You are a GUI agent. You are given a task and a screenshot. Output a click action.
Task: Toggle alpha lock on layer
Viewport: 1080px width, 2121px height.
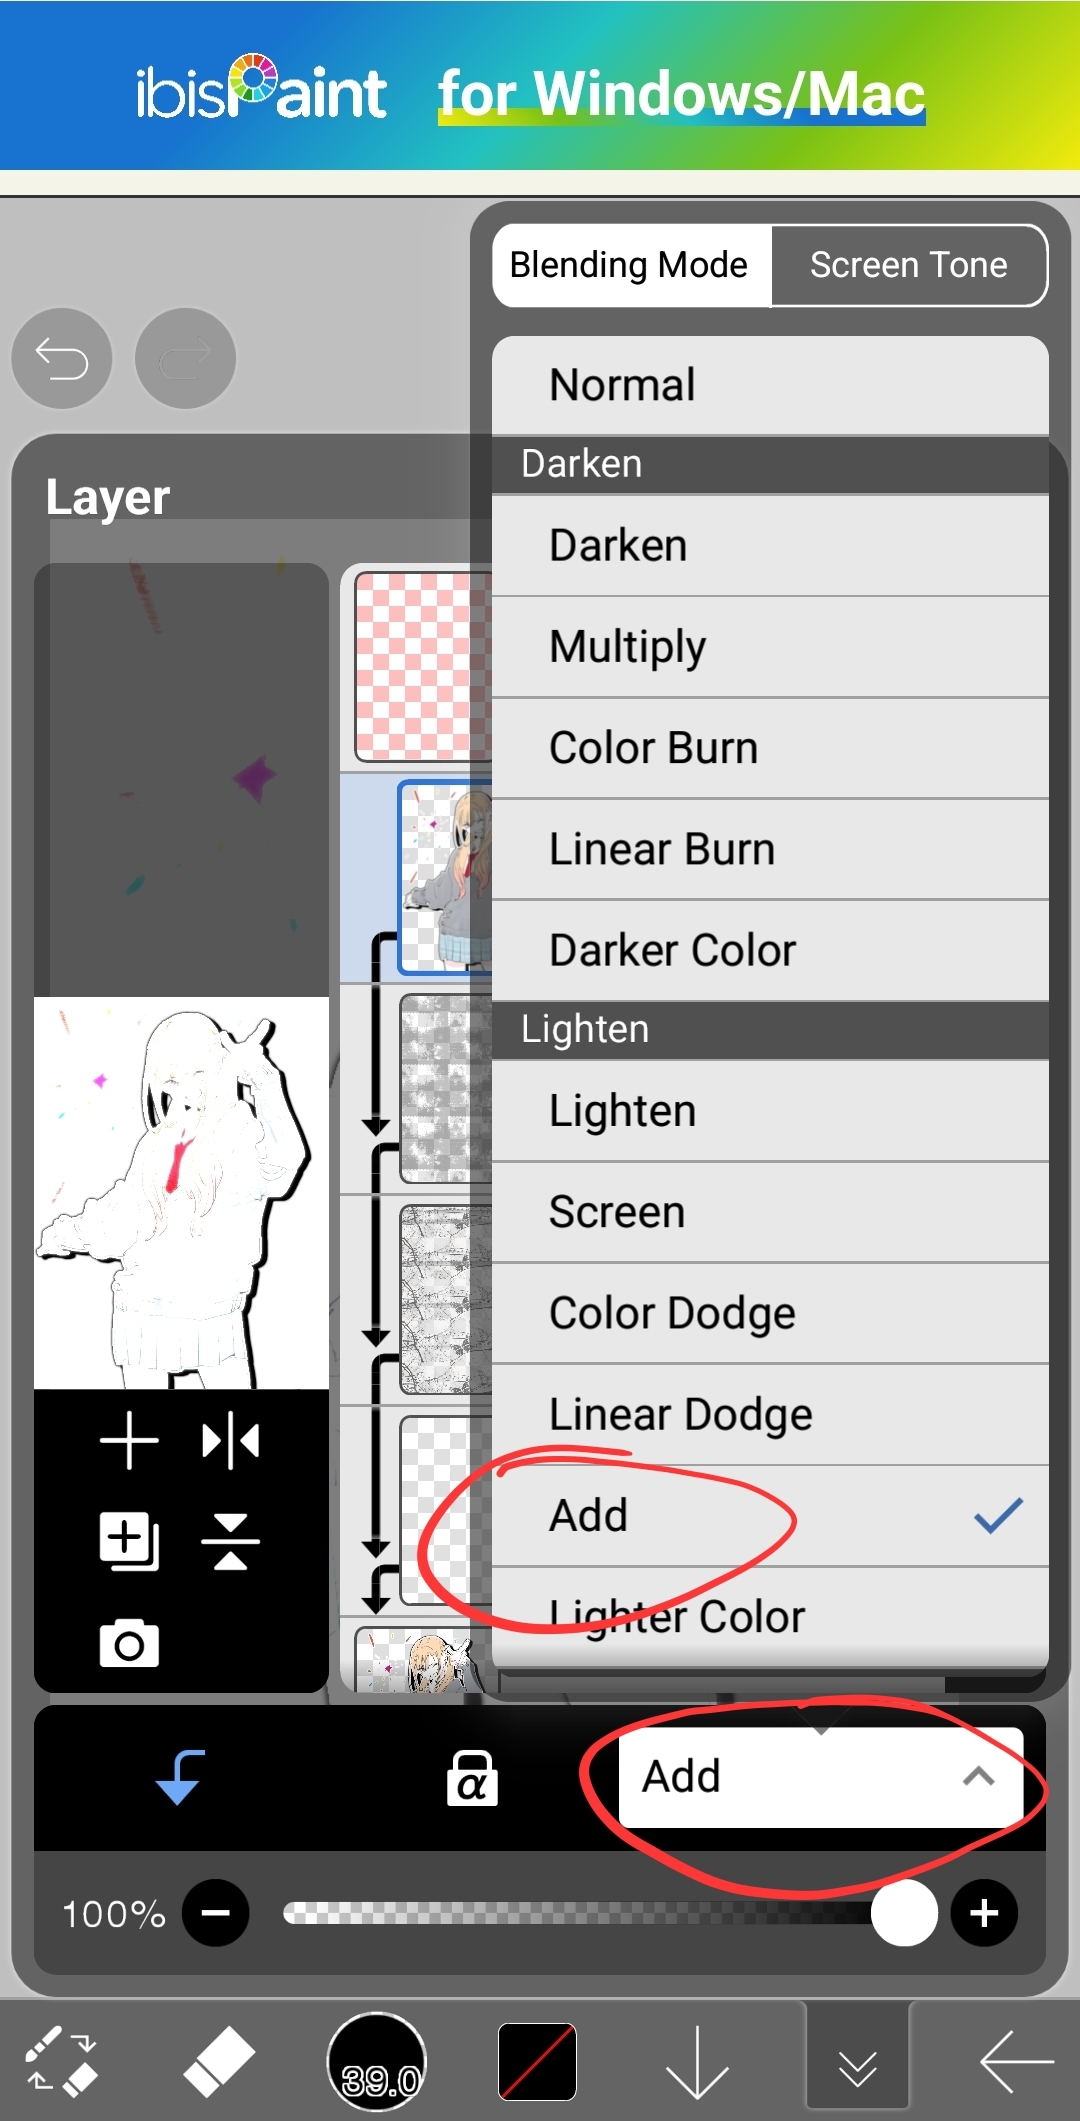[472, 1778]
